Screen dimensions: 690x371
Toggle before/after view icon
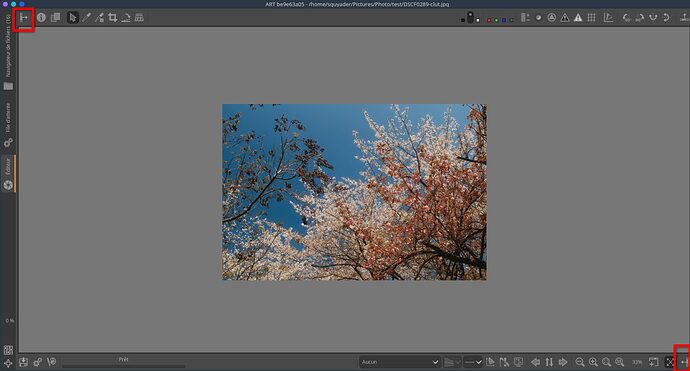click(x=55, y=18)
